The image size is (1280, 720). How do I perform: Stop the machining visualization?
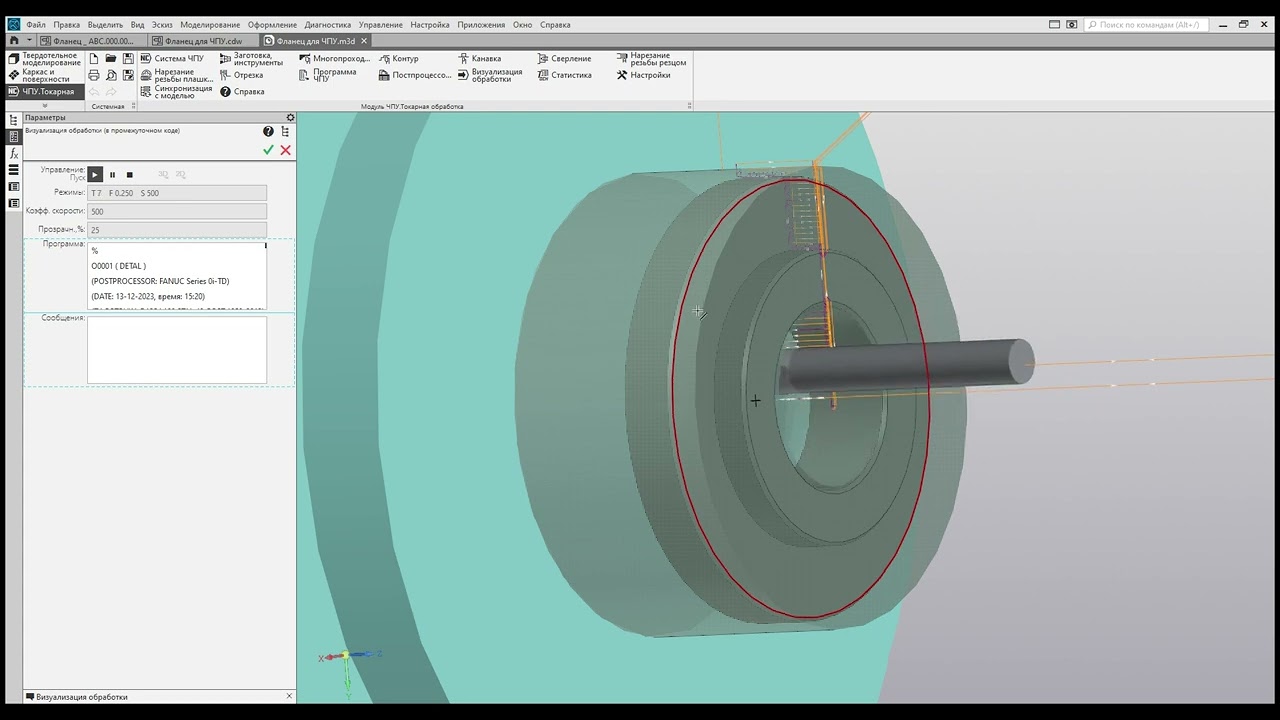(x=129, y=174)
